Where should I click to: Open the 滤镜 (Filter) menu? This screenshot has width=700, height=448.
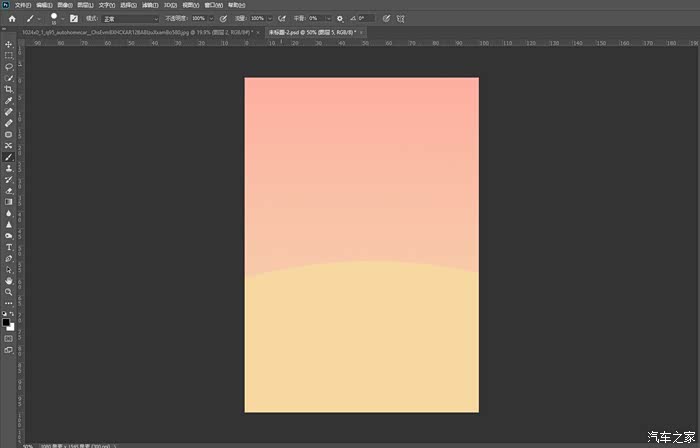149,5
